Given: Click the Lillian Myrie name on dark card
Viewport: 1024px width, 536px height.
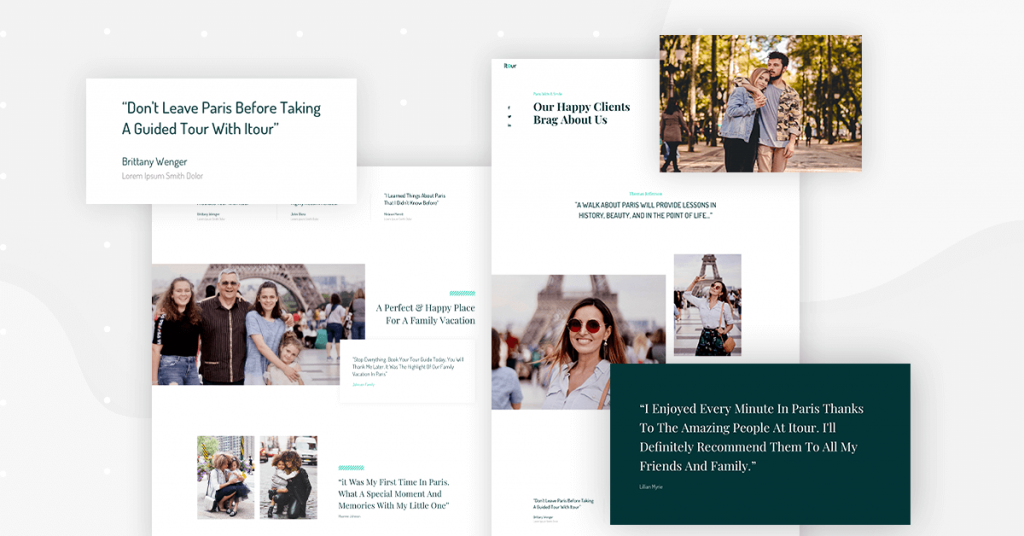Looking at the screenshot, I should pyautogui.click(x=651, y=487).
